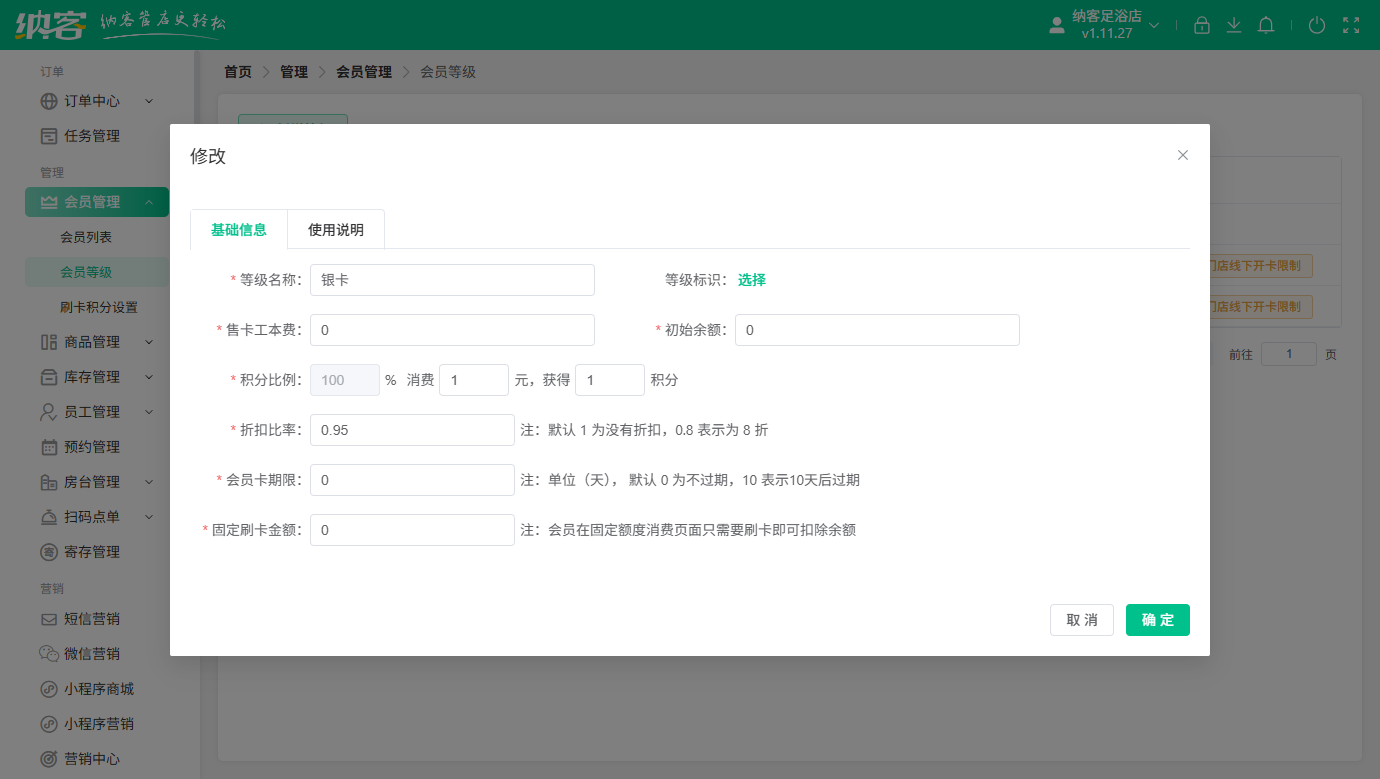Click the power logout icon
The width and height of the screenshot is (1380, 779).
click(x=1317, y=25)
